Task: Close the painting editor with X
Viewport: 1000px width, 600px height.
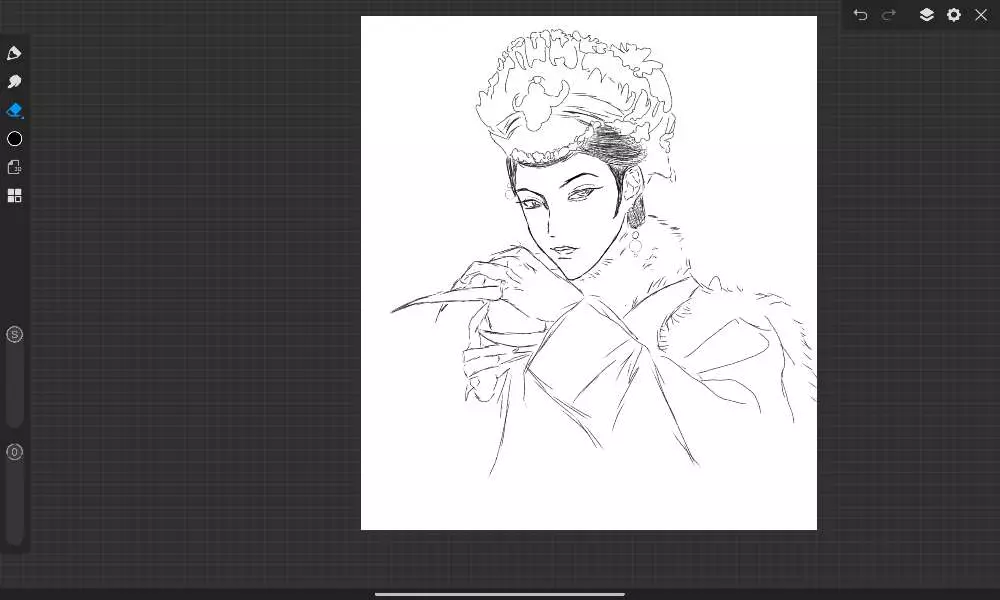Action: point(981,15)
